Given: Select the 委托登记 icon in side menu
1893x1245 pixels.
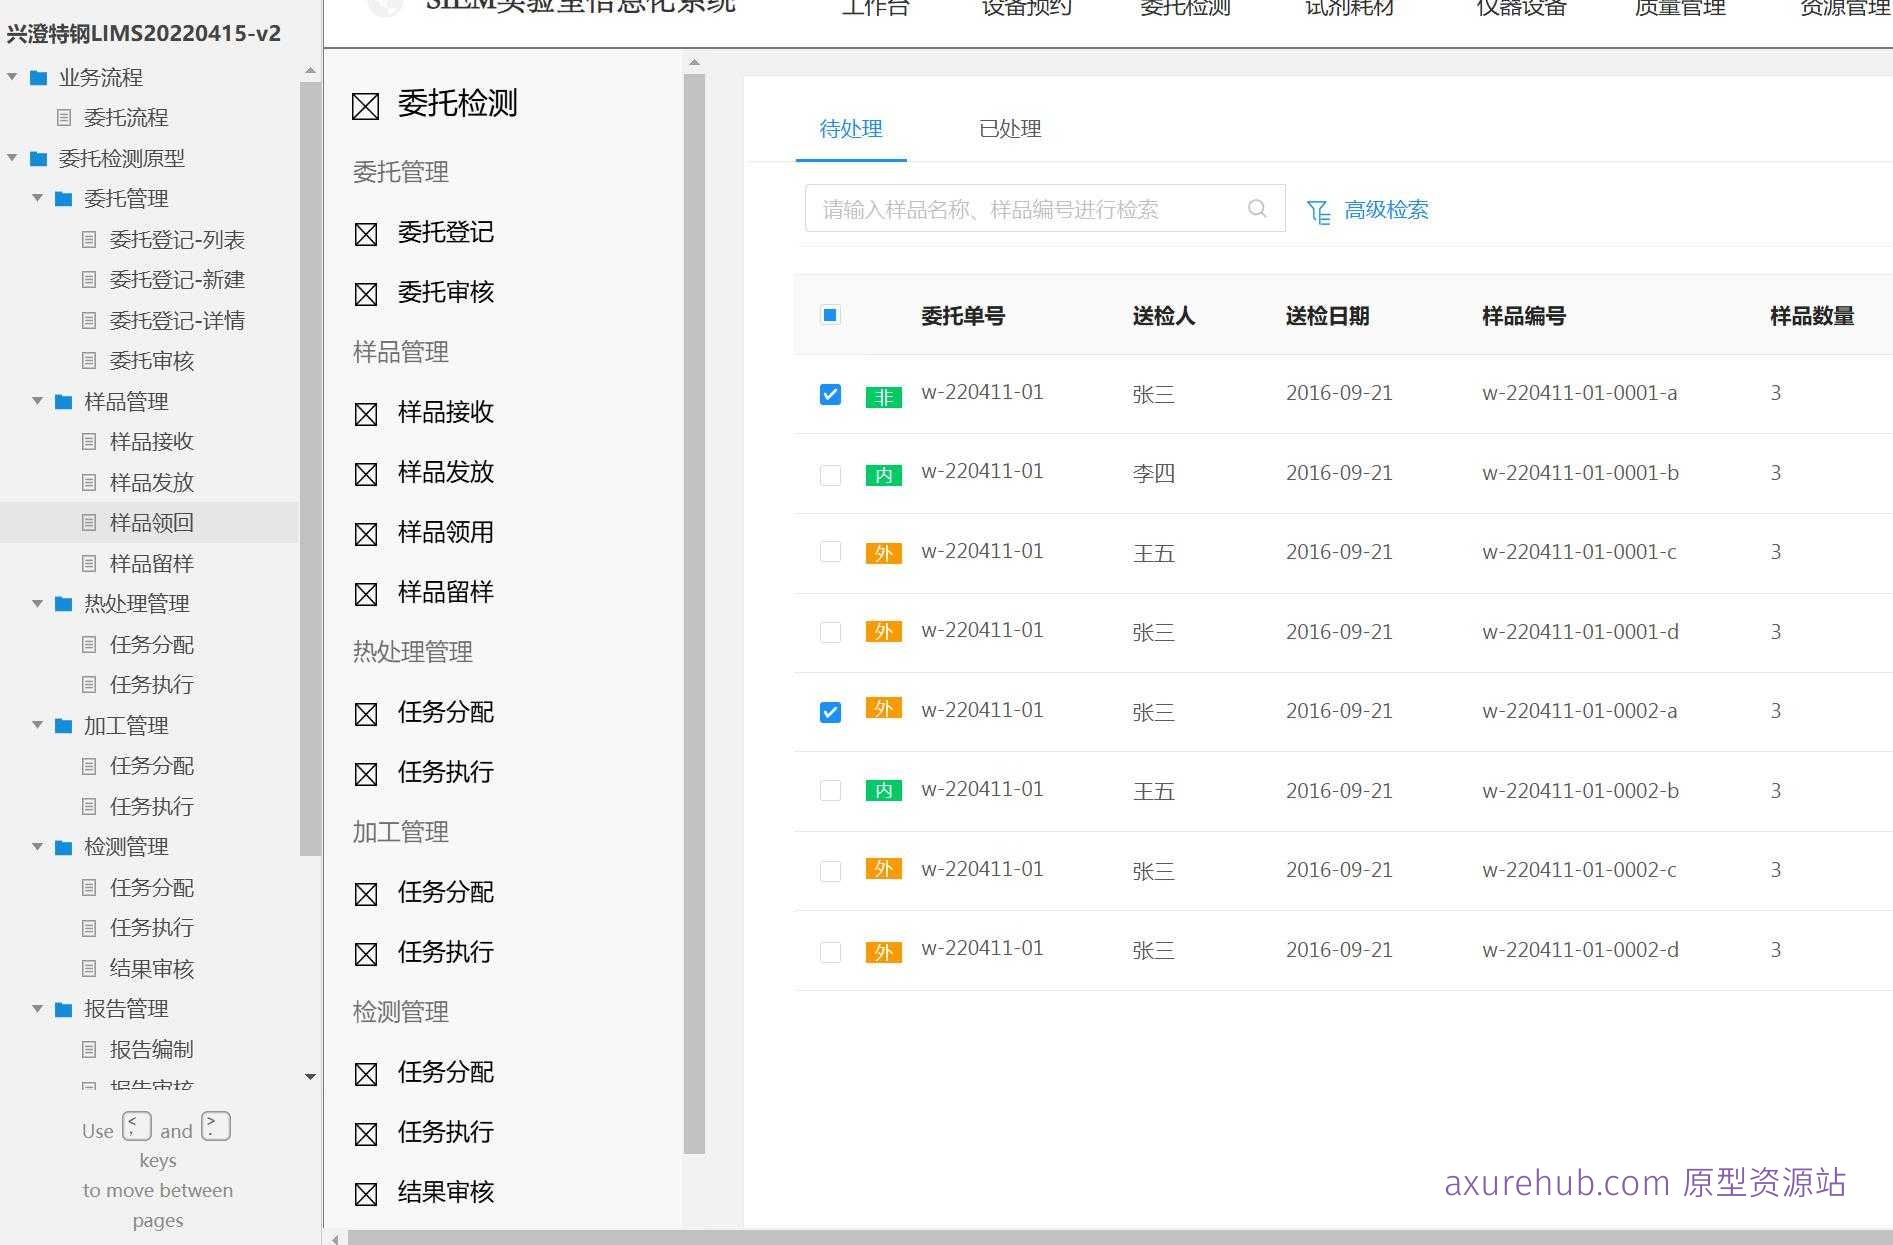Looking at the screenshot, I should pyautogui.click(x=366, y=234).
